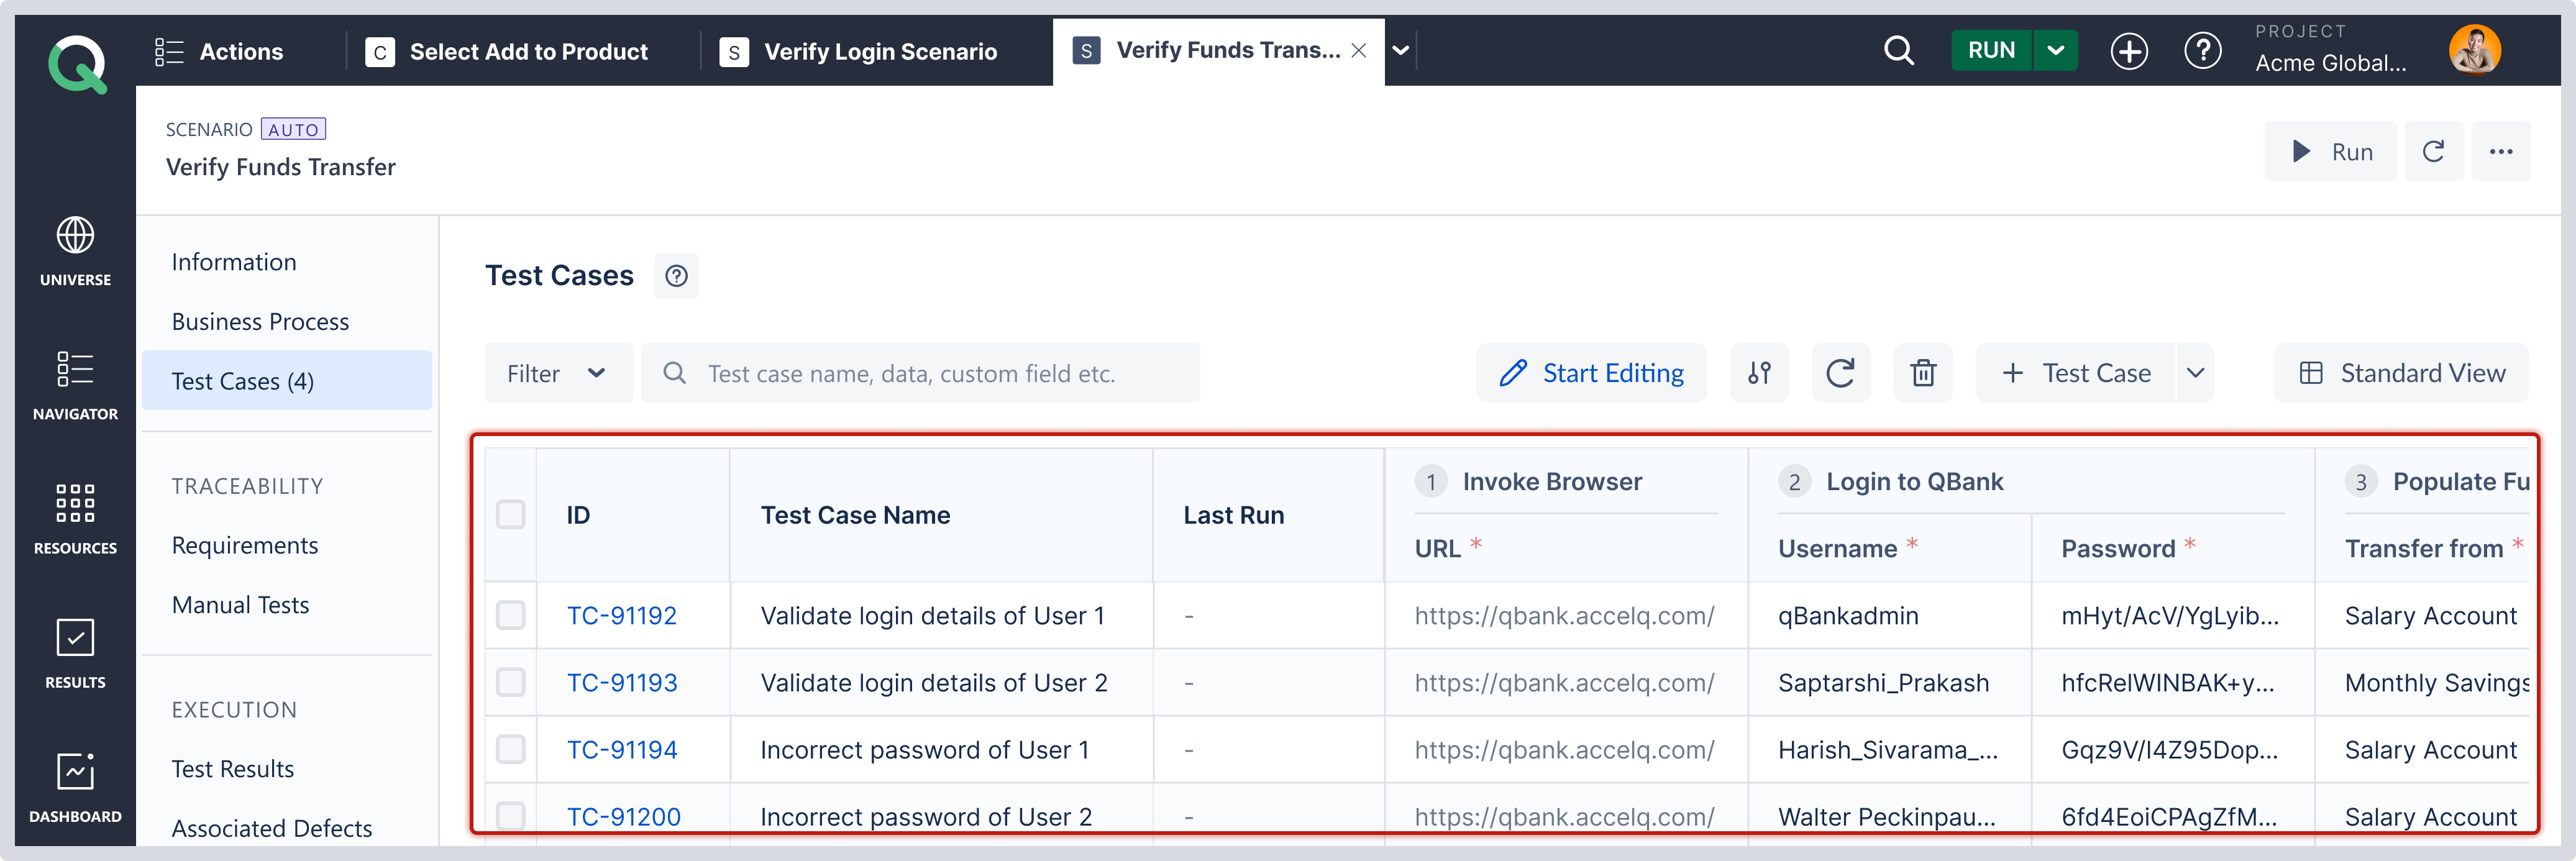Click the Run scenario play button
This screenshot has height=861, width=2576.
pos(2330,151)
